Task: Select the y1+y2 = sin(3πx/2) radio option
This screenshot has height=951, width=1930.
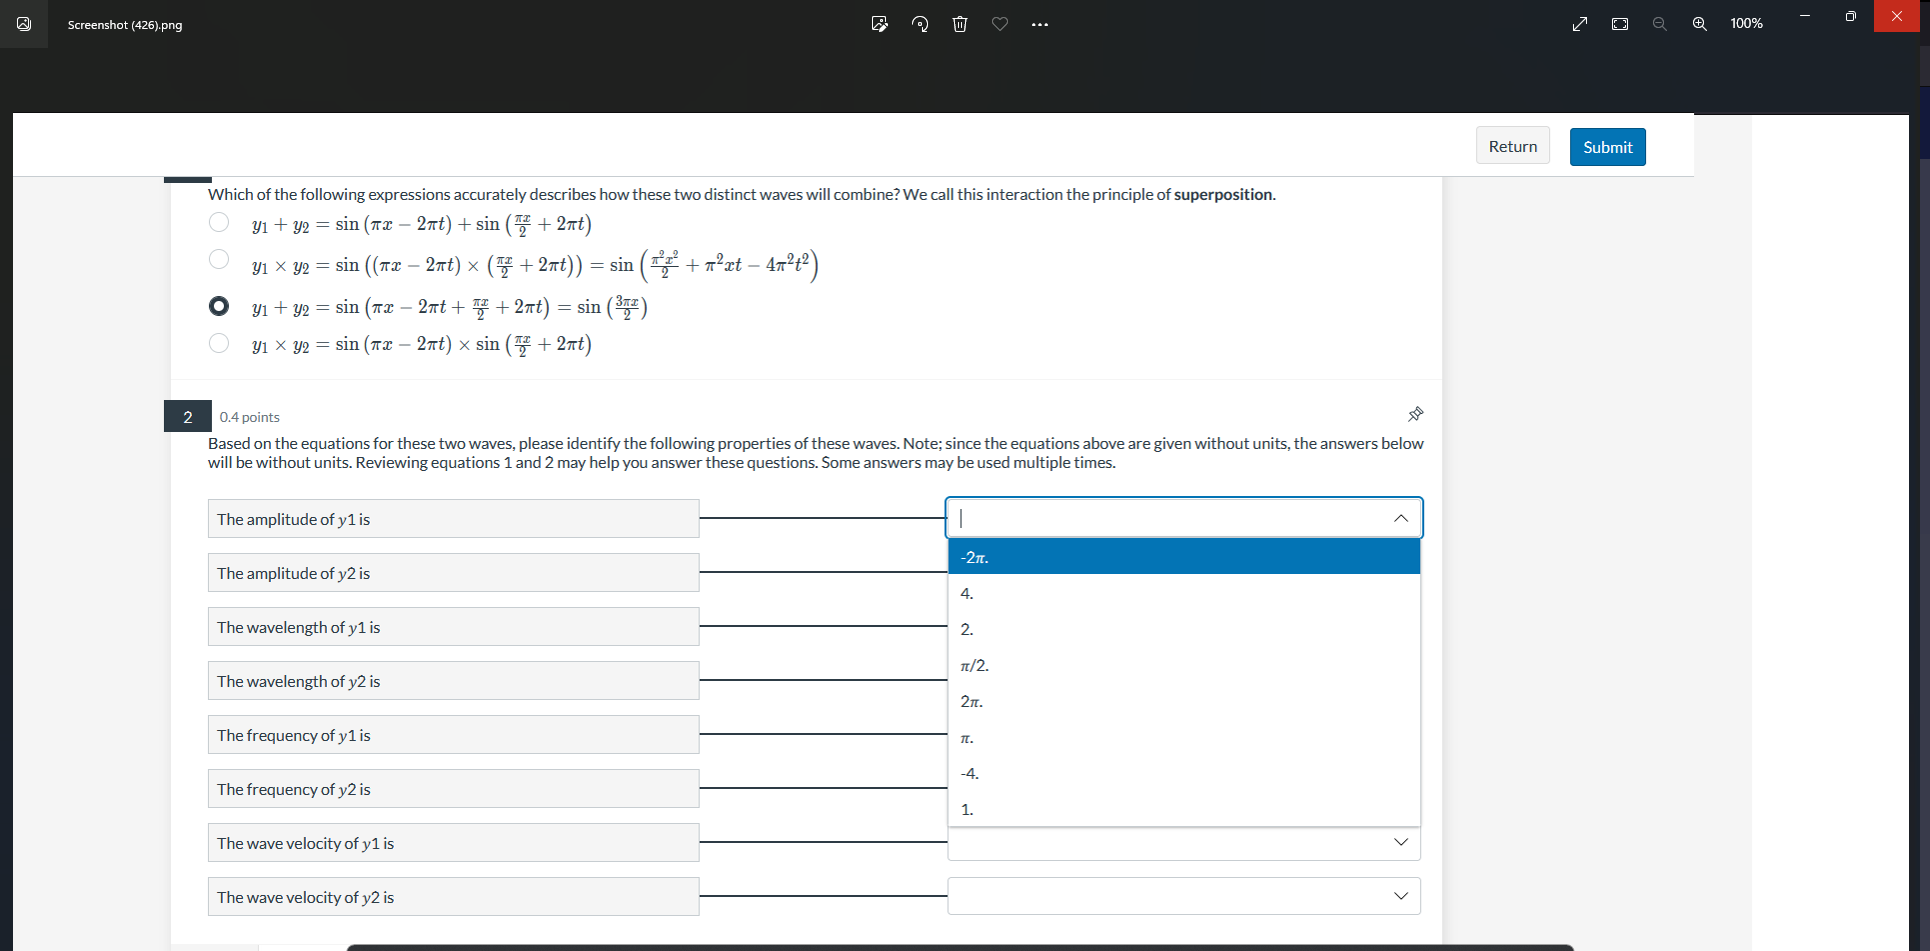Action: click(219, 306)
